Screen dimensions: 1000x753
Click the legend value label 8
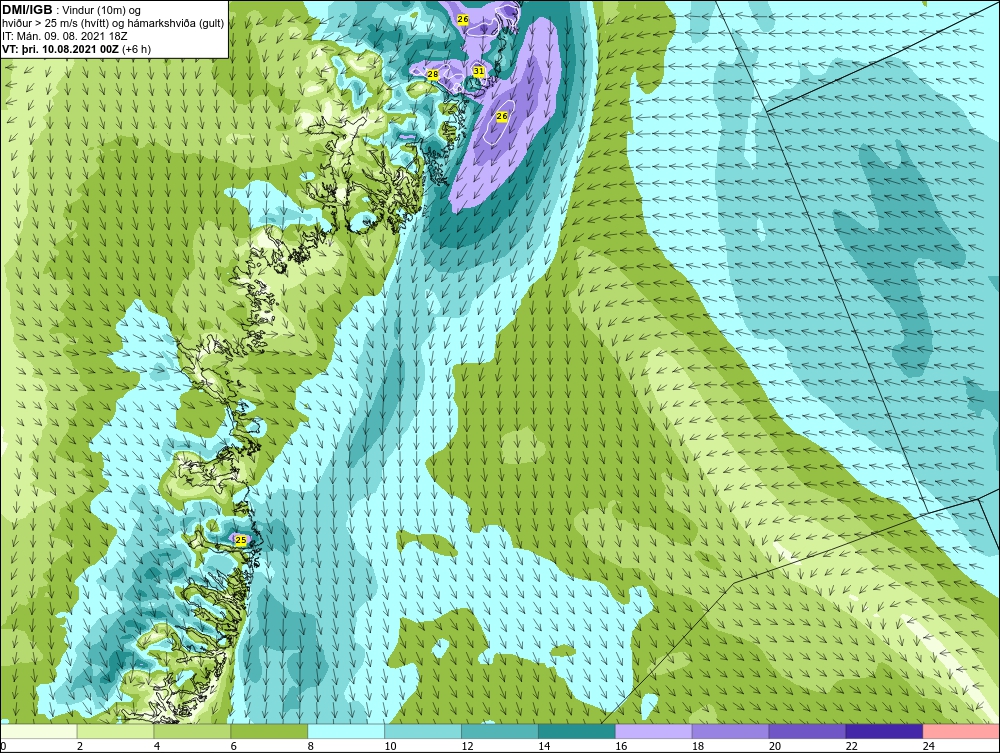(311, 746)
